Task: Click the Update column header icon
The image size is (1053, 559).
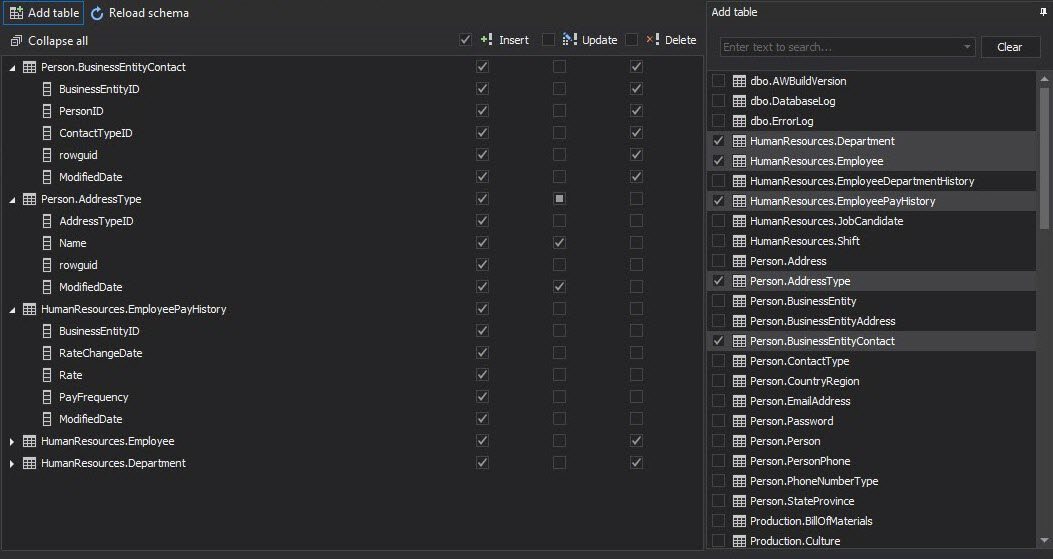Action: coord(569,40)
